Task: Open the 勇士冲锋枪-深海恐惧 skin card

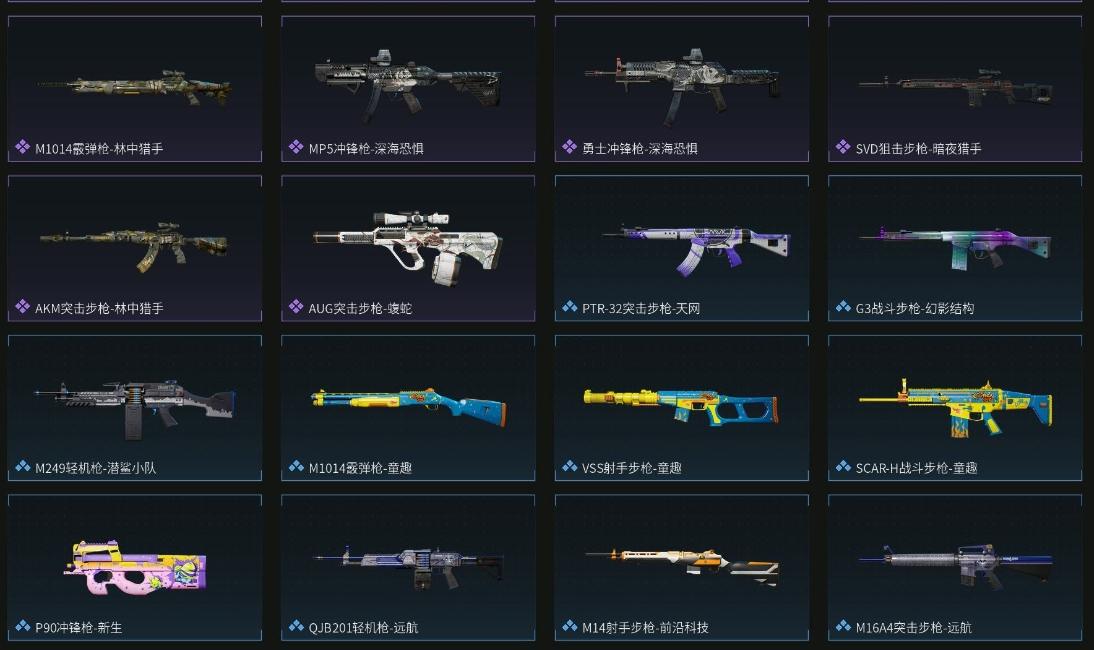Action: [x=682, y=89]
